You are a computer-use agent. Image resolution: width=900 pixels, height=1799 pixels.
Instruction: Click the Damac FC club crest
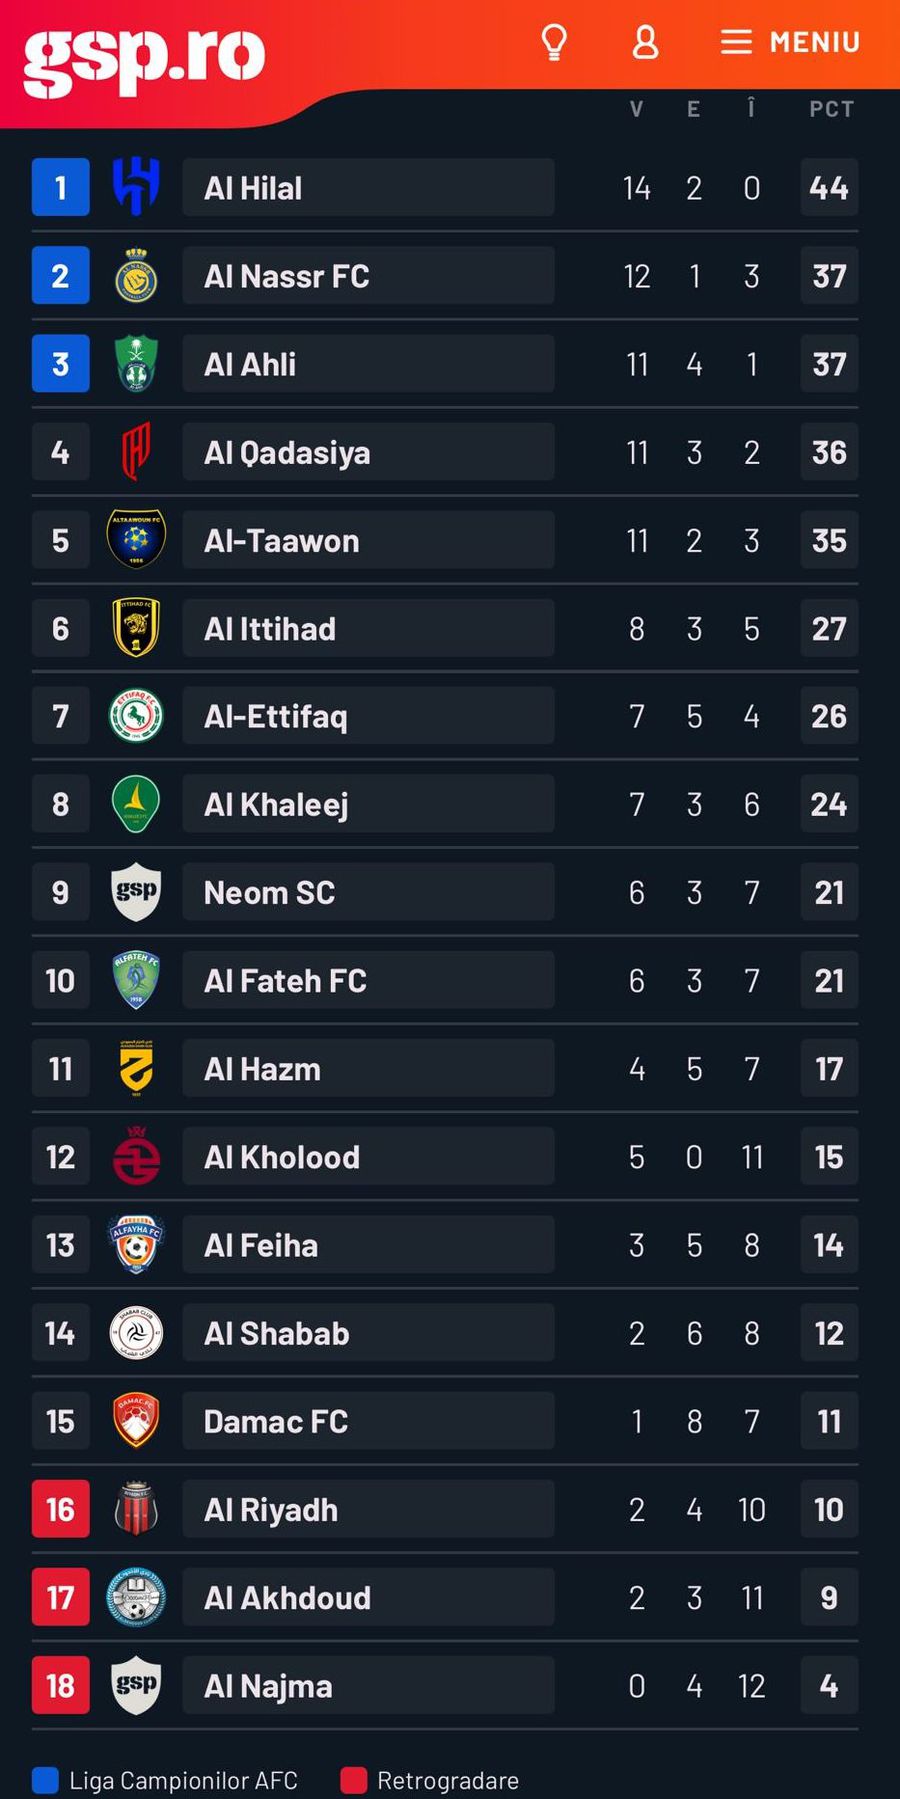(136, 1421)
